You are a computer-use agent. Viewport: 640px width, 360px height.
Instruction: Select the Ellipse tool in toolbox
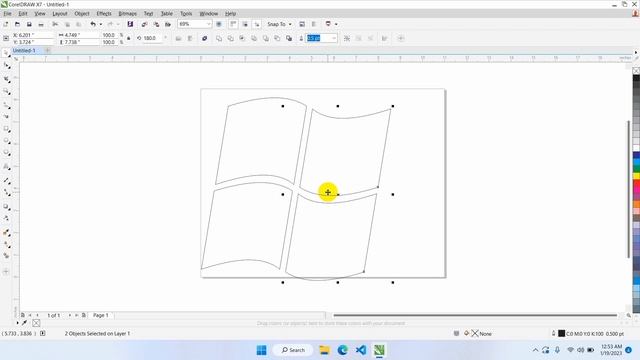pos(6,141)
